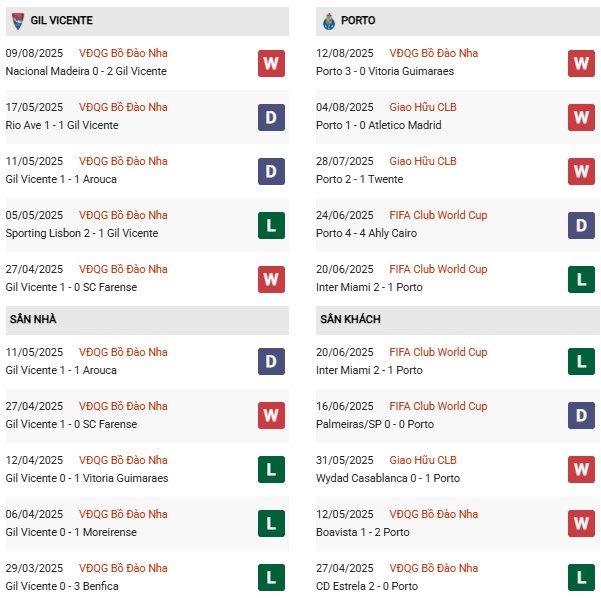Select the SÂN NHÀ section header
Viewport: 601px width, 598px height.
point(35,320)
